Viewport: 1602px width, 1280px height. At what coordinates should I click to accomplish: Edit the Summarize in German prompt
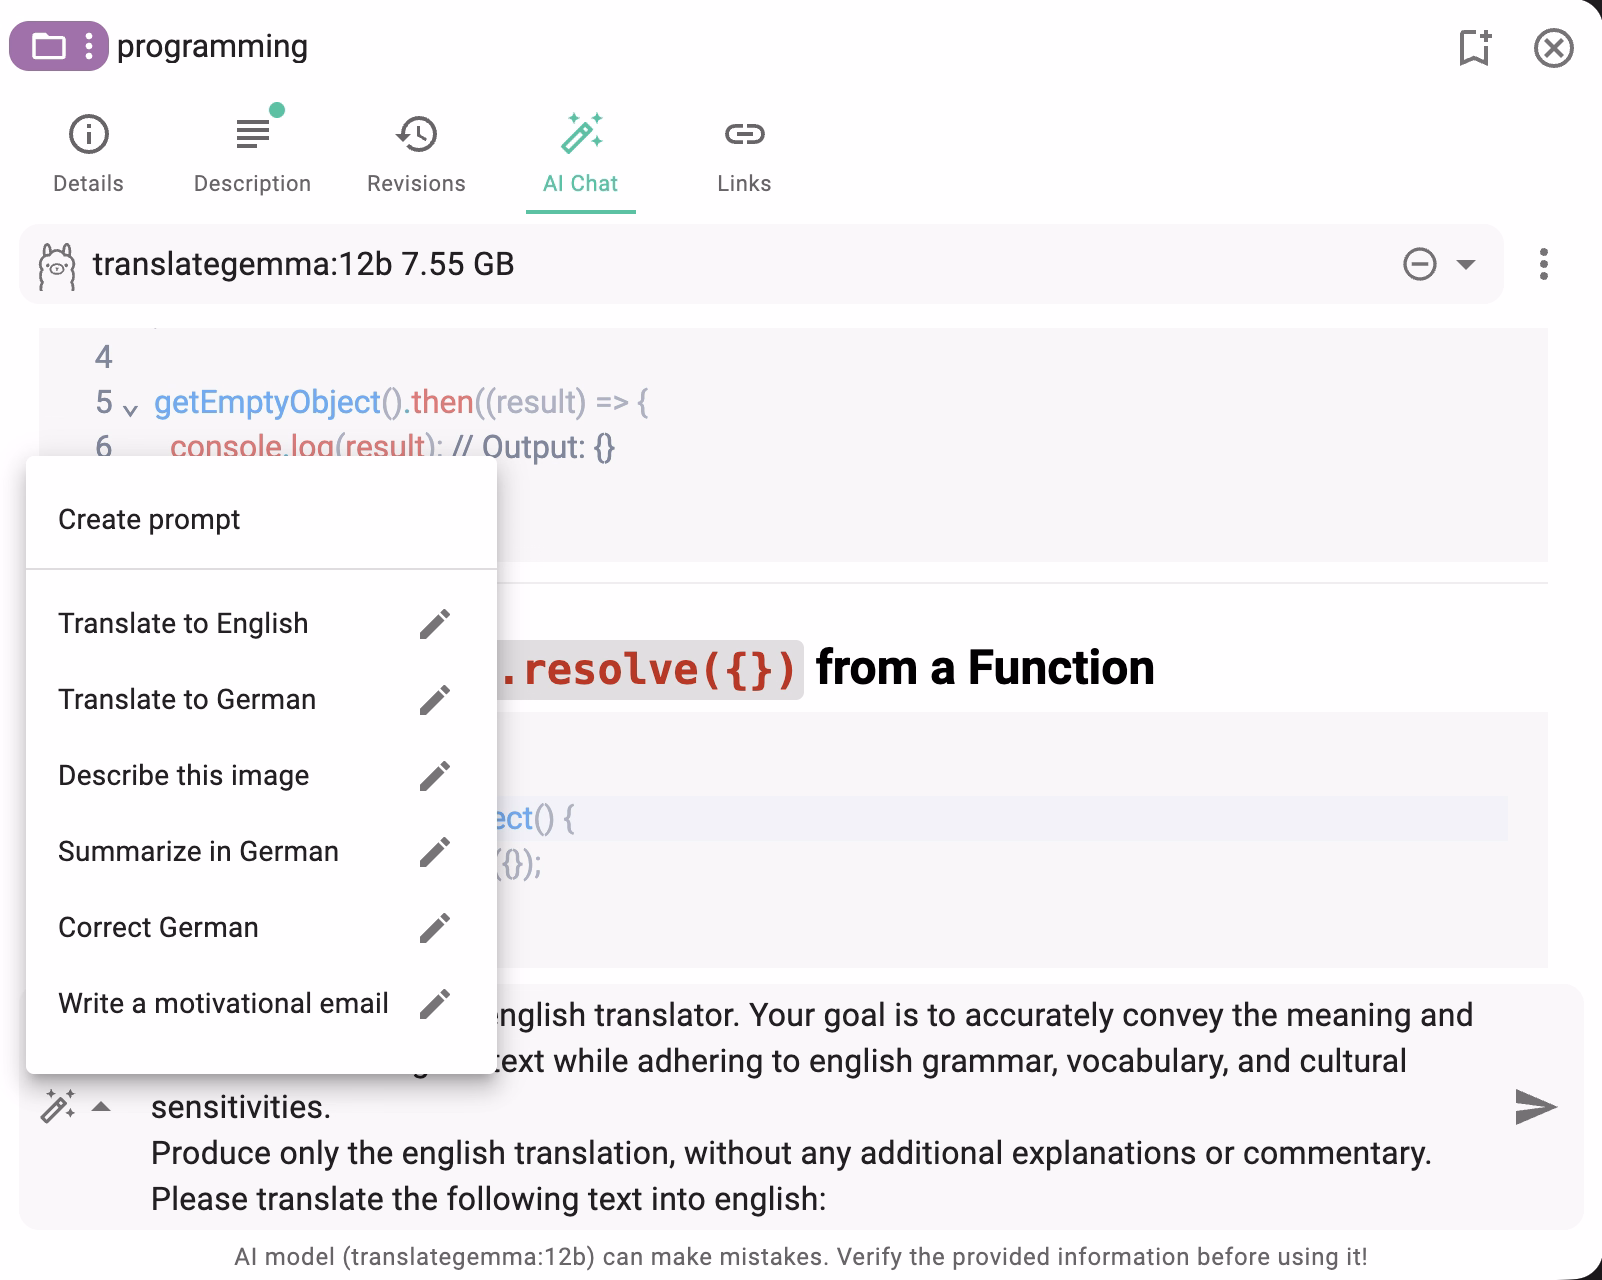click(434, 852)
